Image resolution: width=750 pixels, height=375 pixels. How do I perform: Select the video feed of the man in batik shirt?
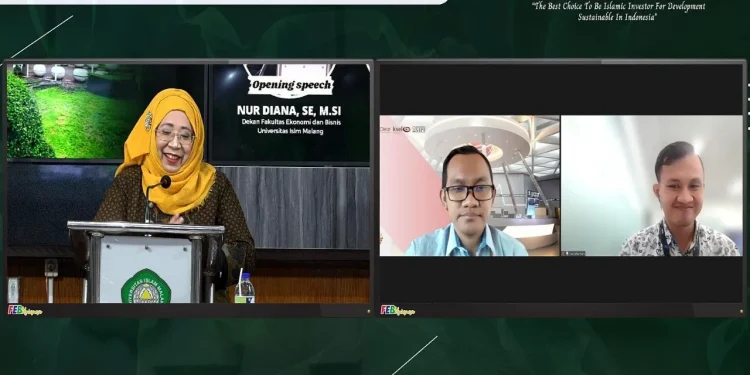651,186
